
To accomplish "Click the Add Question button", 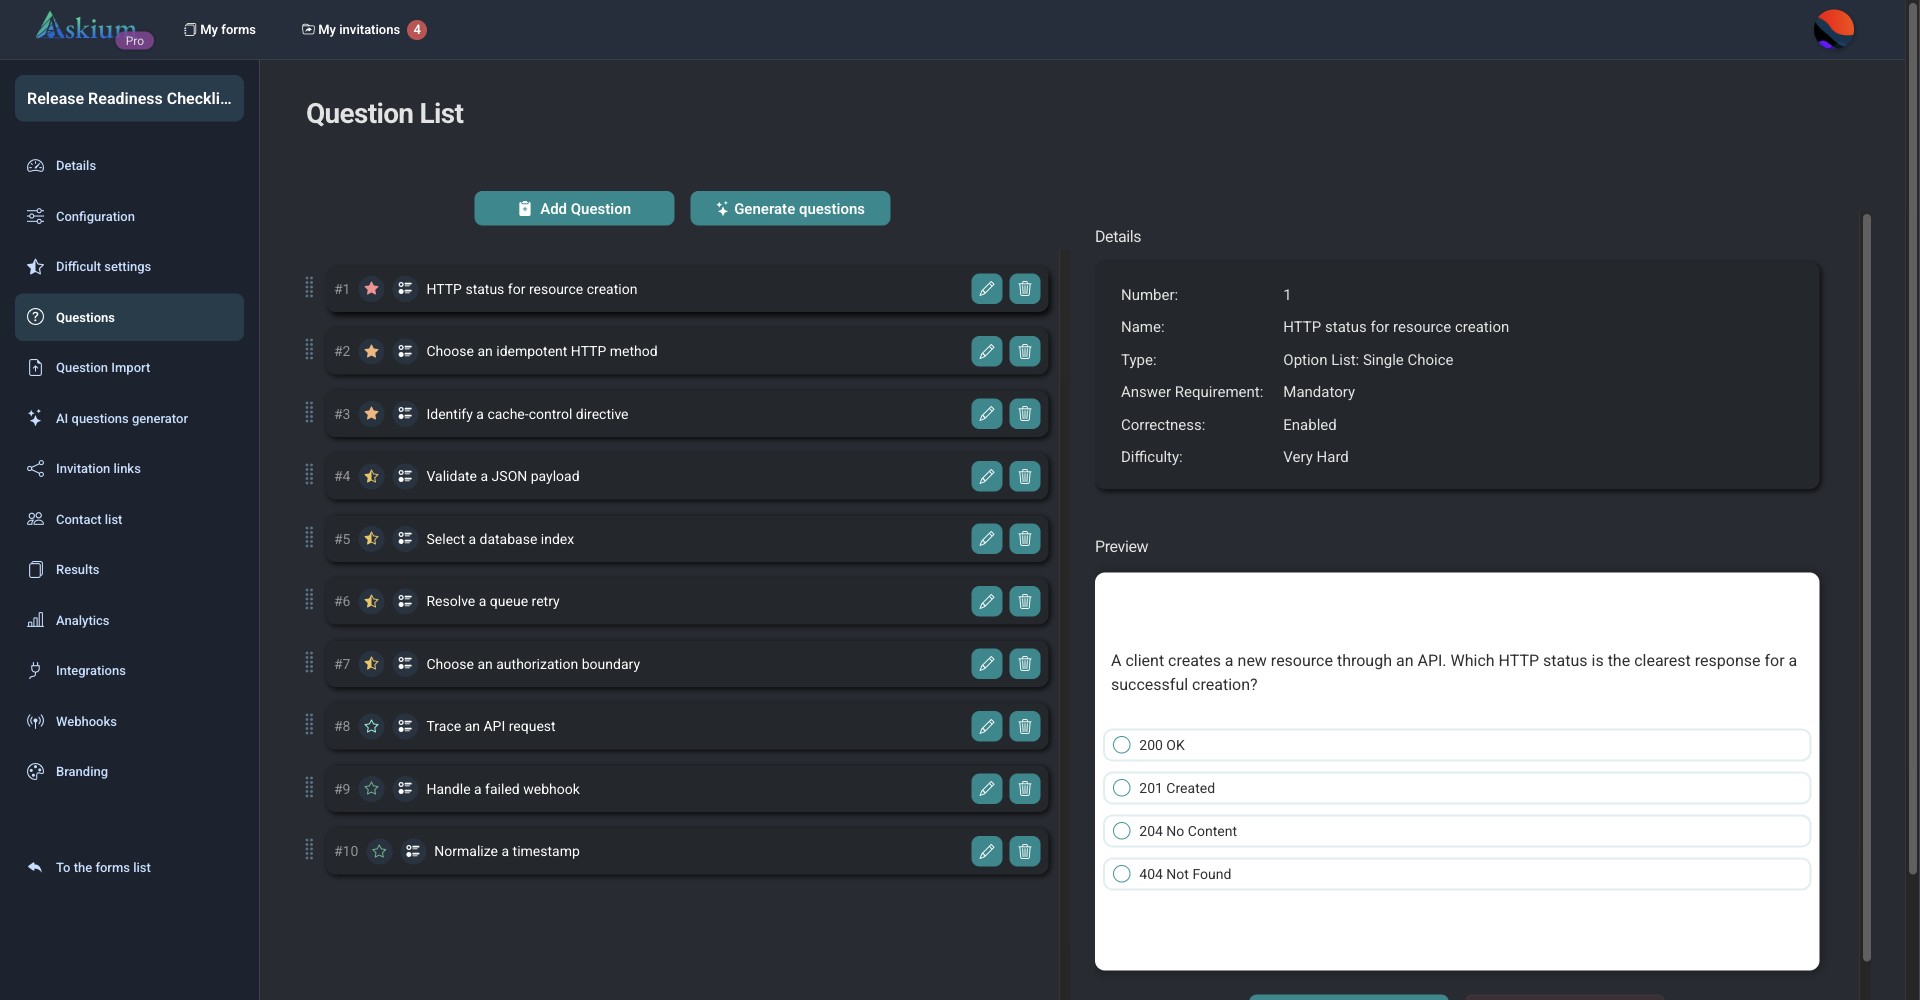I will tap(574, 208).
